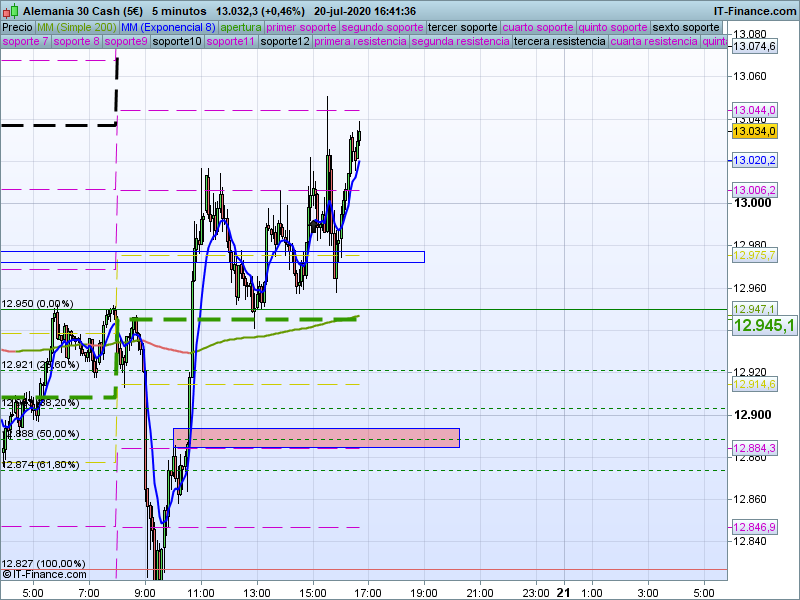Select the MM (Simple 200) indicator label

[77, 27]
